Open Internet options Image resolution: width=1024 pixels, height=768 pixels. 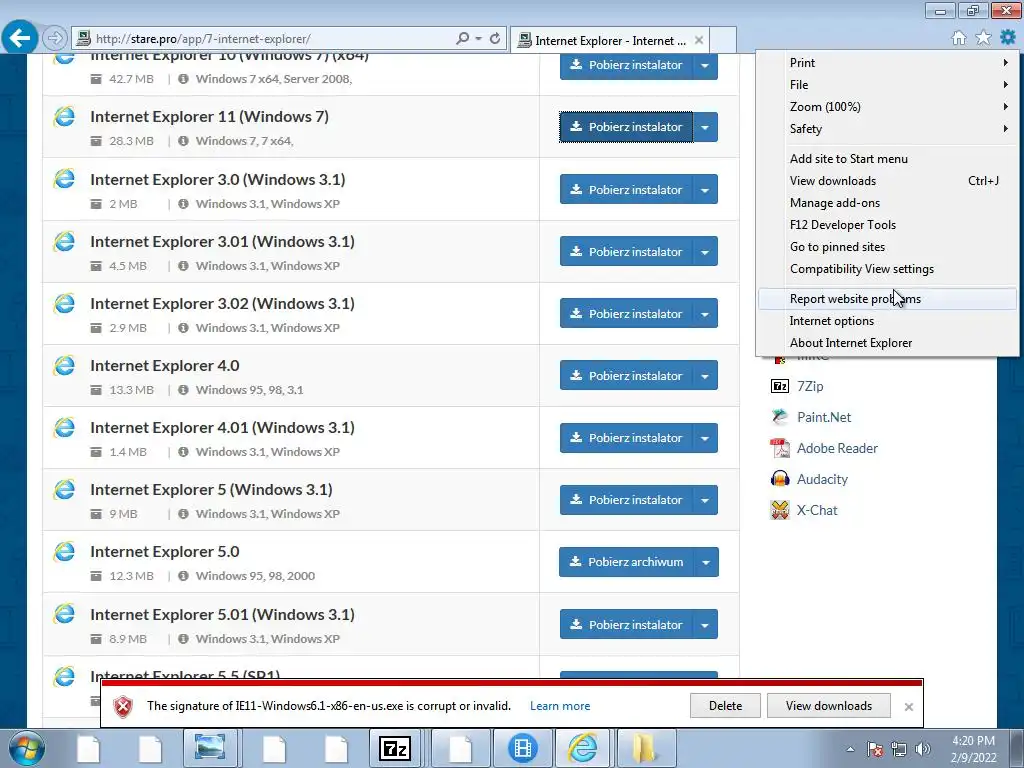click(888, 321)
